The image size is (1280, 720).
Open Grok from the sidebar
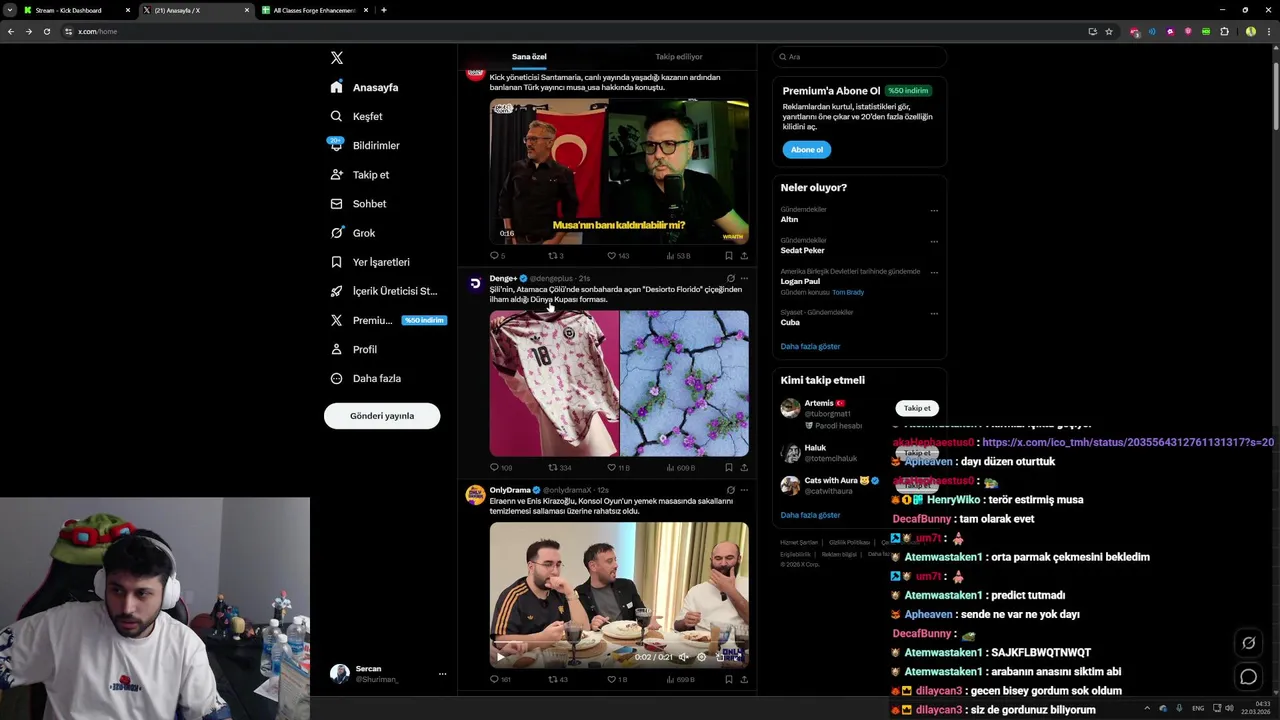pyautogui.click(x=353, y=233)
